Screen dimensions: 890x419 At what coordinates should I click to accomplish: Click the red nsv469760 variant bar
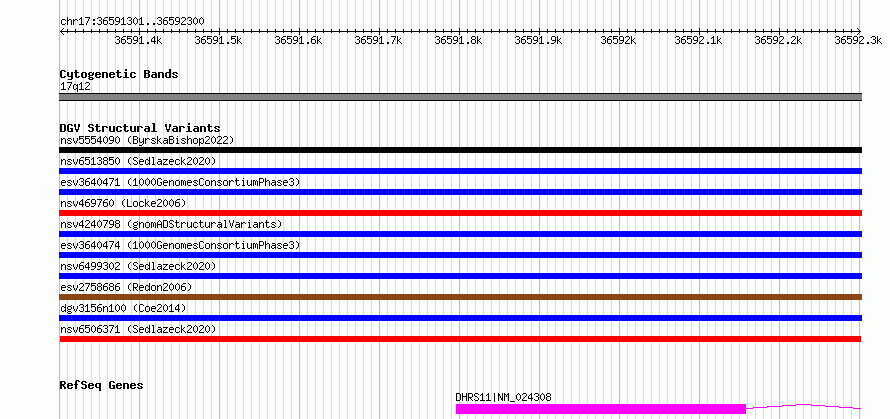pos(460,213)
